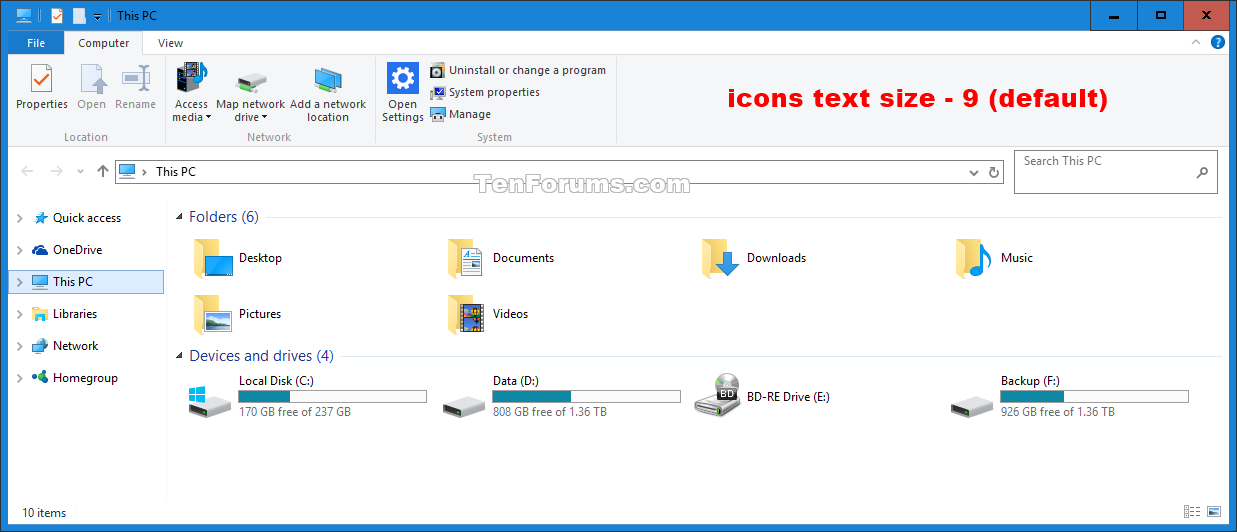Click '808 GB free of 1.36 TB' text

550,412
